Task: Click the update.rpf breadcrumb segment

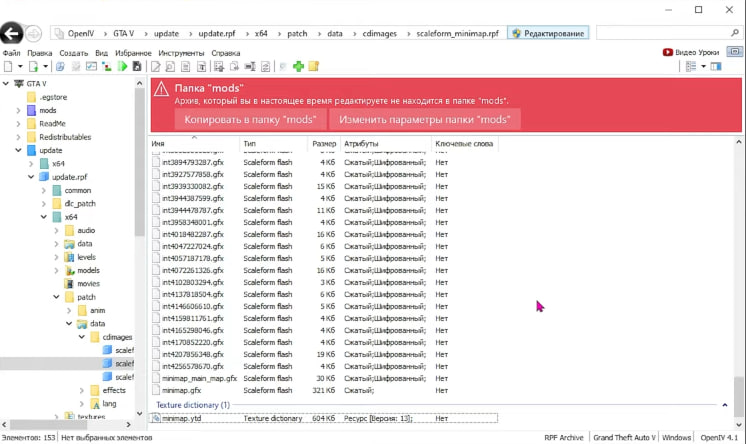Action: 217,33
